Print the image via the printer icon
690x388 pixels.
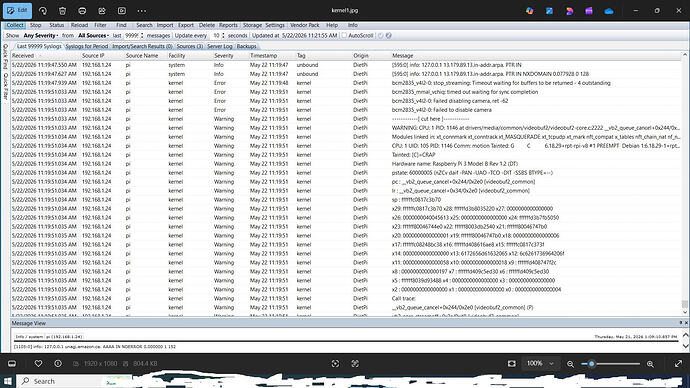(82, 11)
